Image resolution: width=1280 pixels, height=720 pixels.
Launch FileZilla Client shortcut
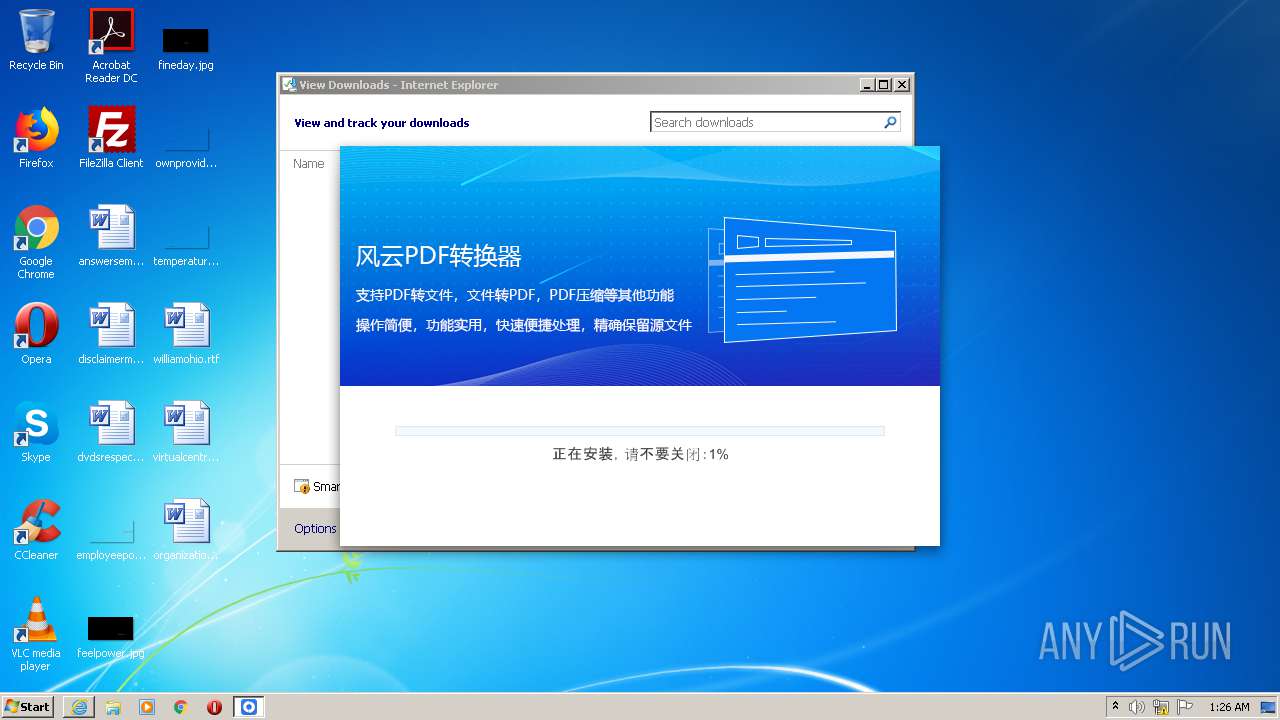point(111,138)
